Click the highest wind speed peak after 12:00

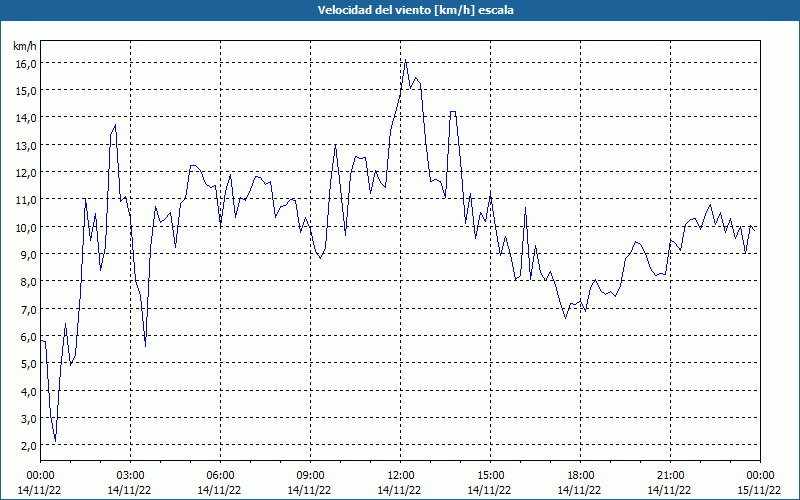(406, 60)
